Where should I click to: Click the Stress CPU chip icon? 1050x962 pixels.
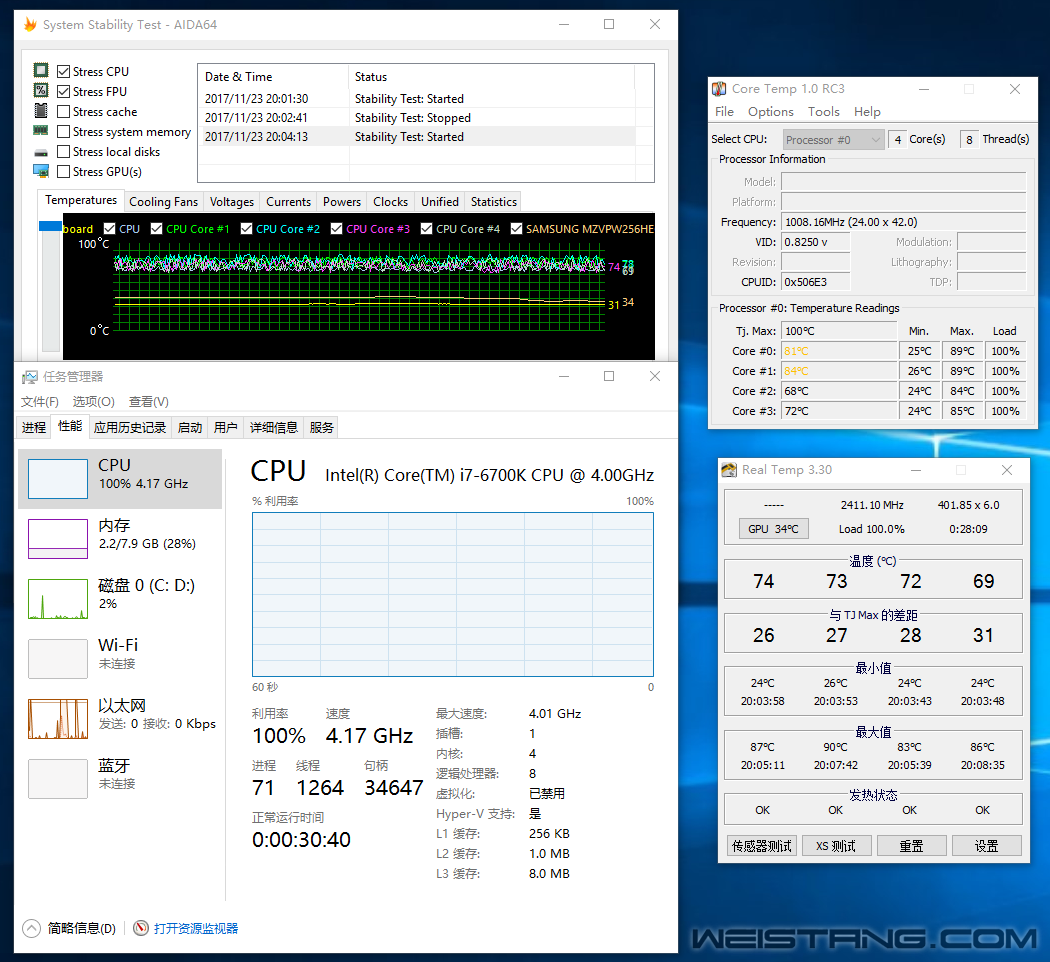click(41, 70)
